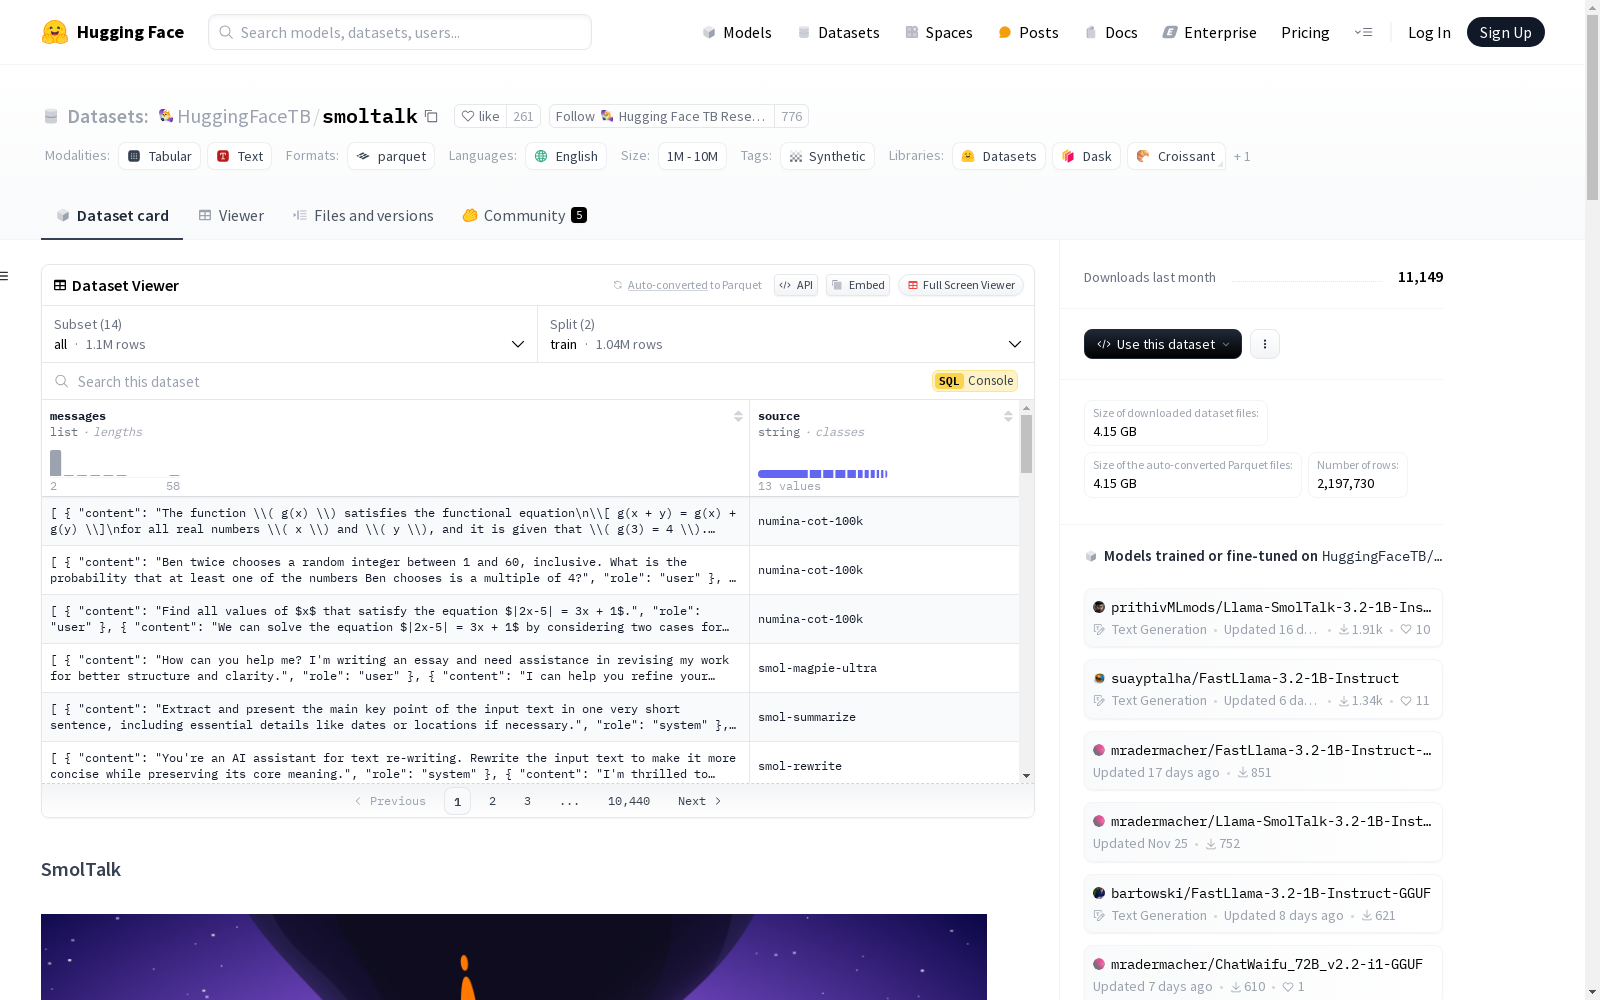1600x1000 pixels.
Task: Go to page 2 of the dataset
Action: [x=492, y=801]
